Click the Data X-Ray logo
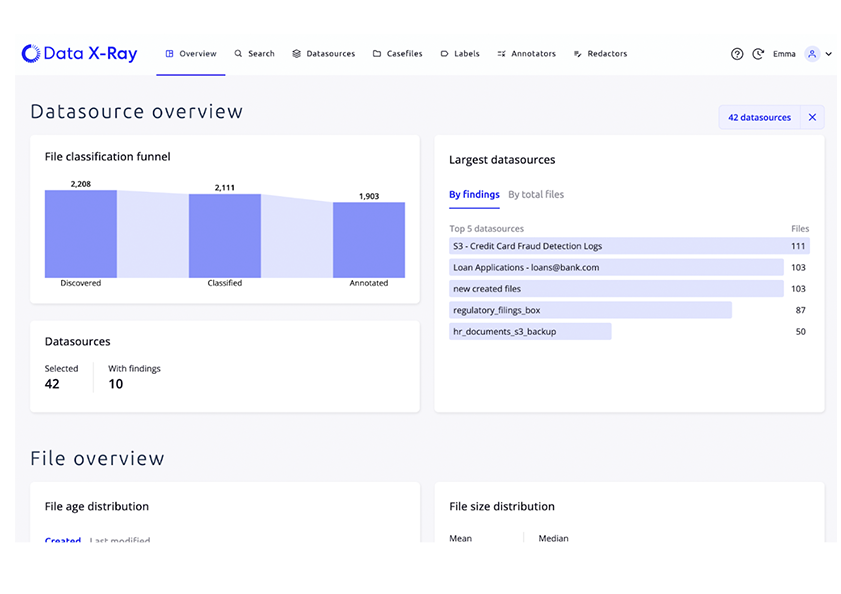Image resolution: width=841 pixels, height=594 pixels. coord(79,53)
